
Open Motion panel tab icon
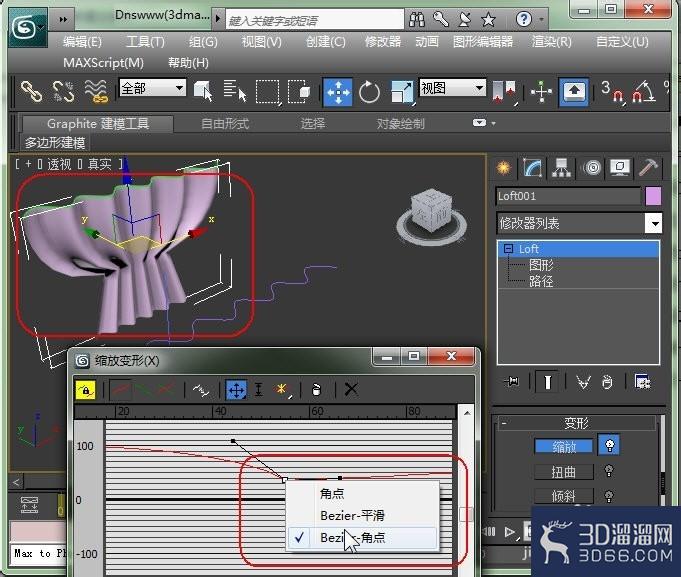(592, 168)
